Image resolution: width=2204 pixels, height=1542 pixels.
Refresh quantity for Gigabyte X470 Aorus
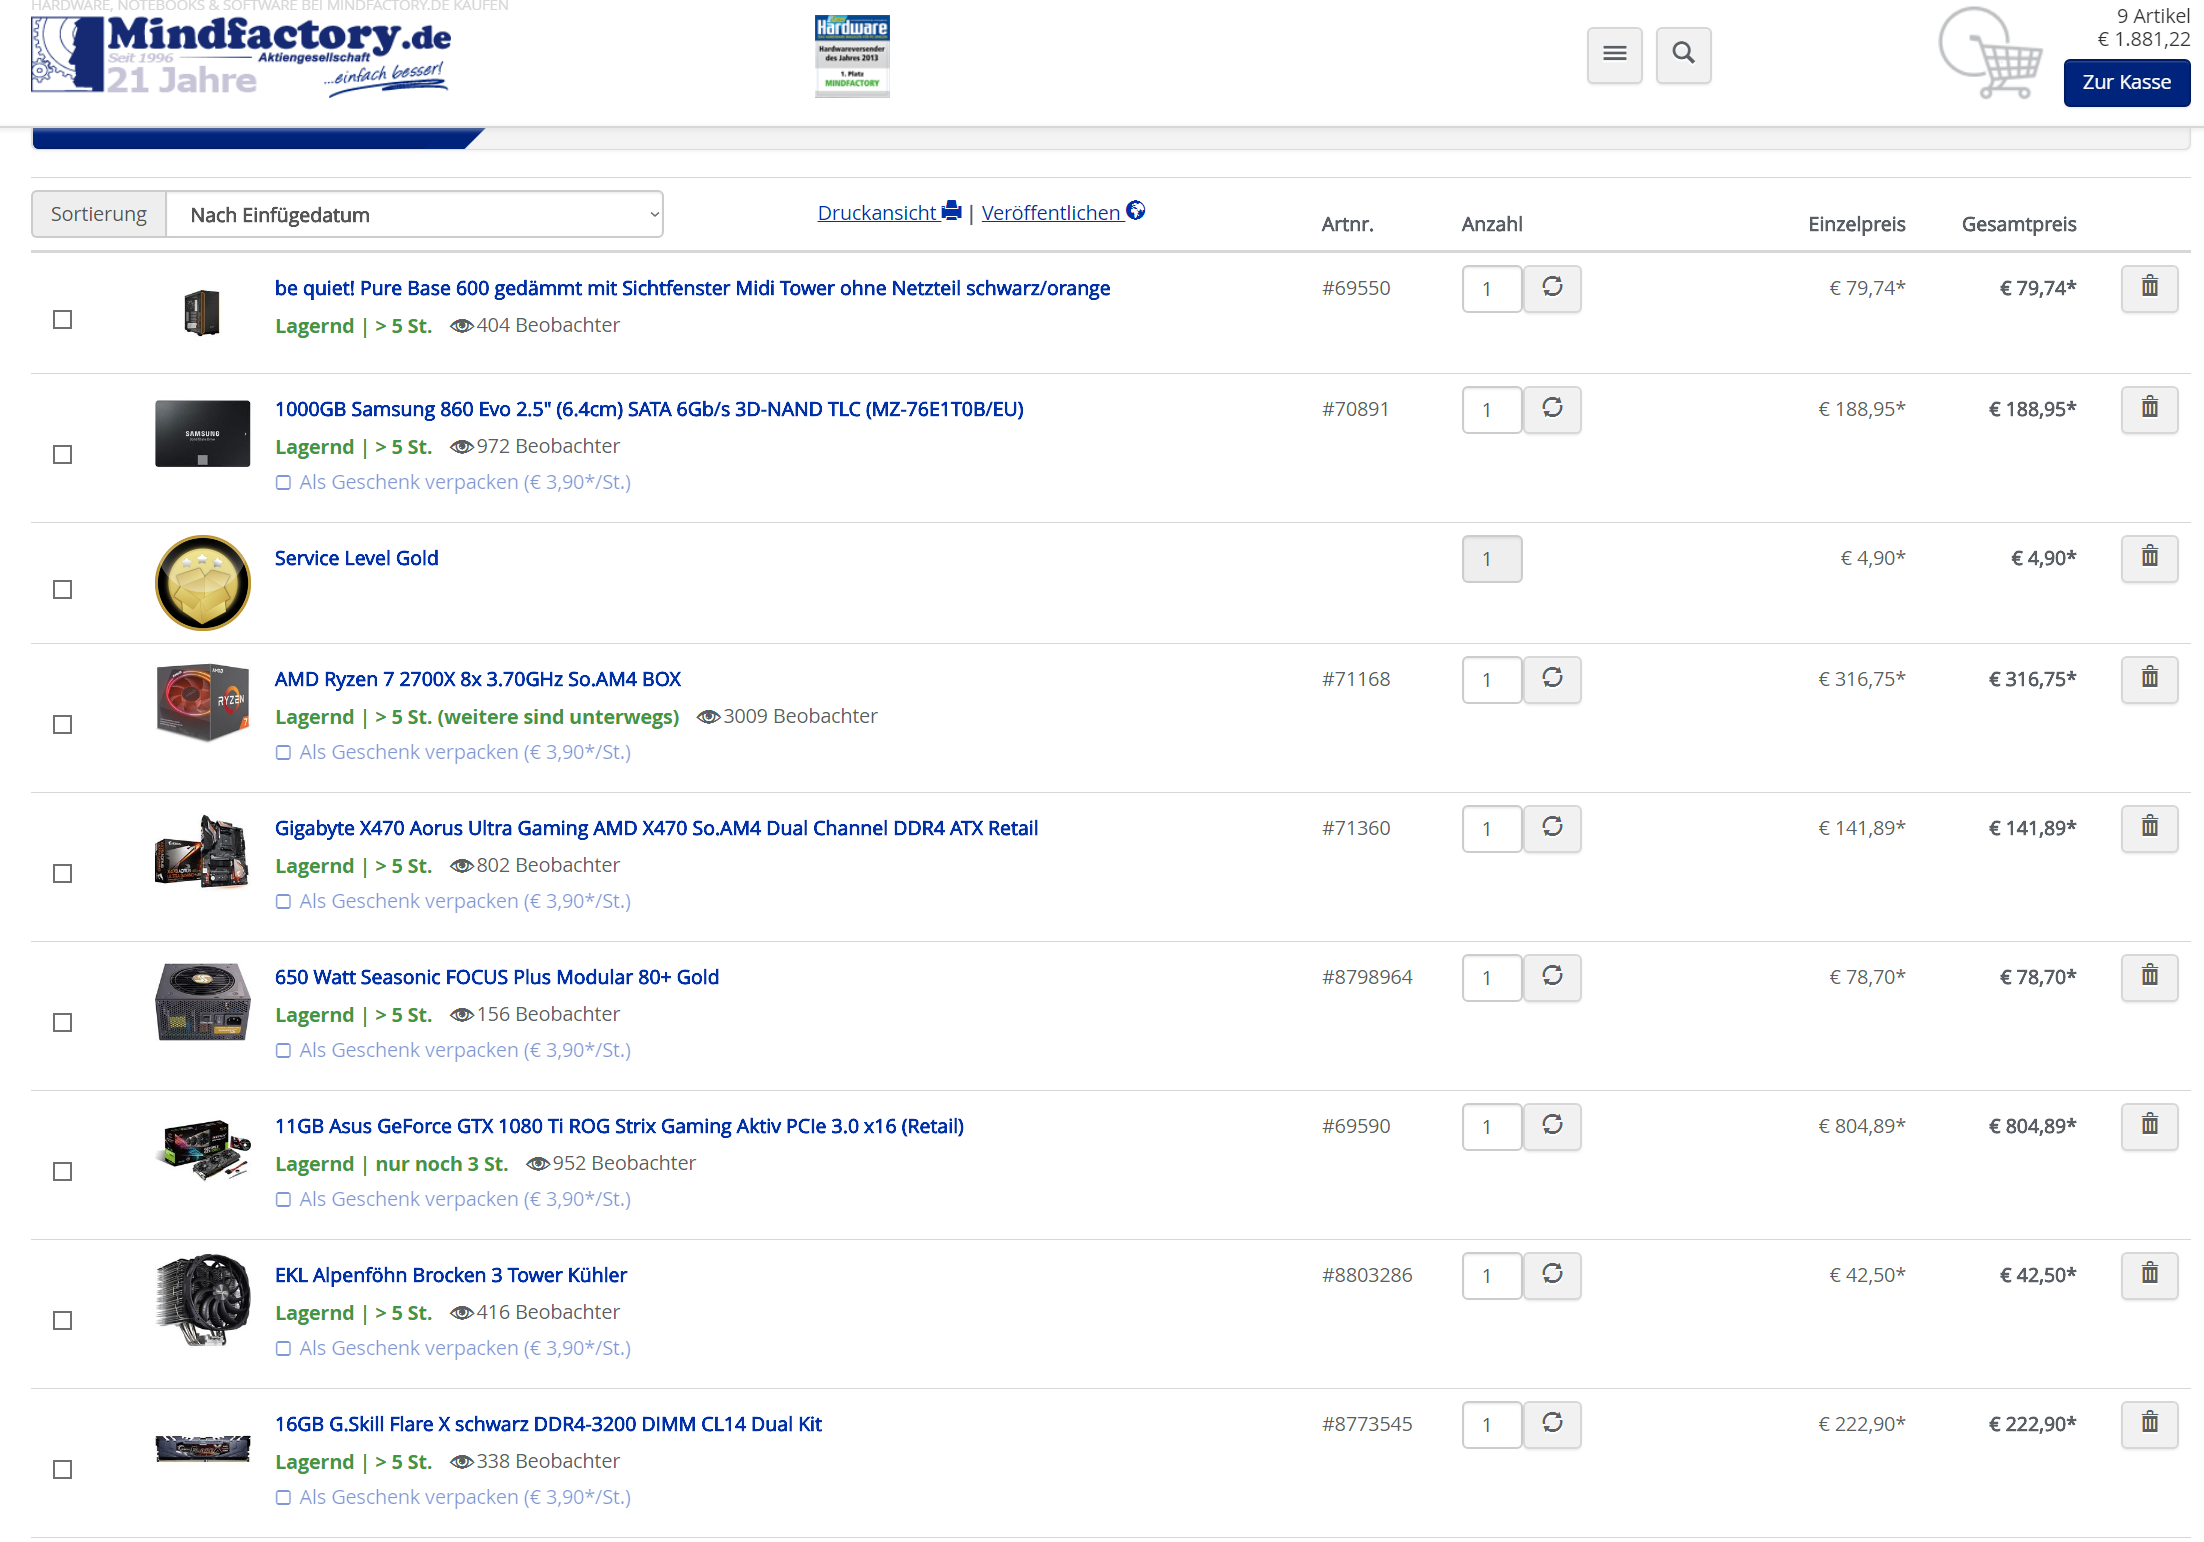1552,828
